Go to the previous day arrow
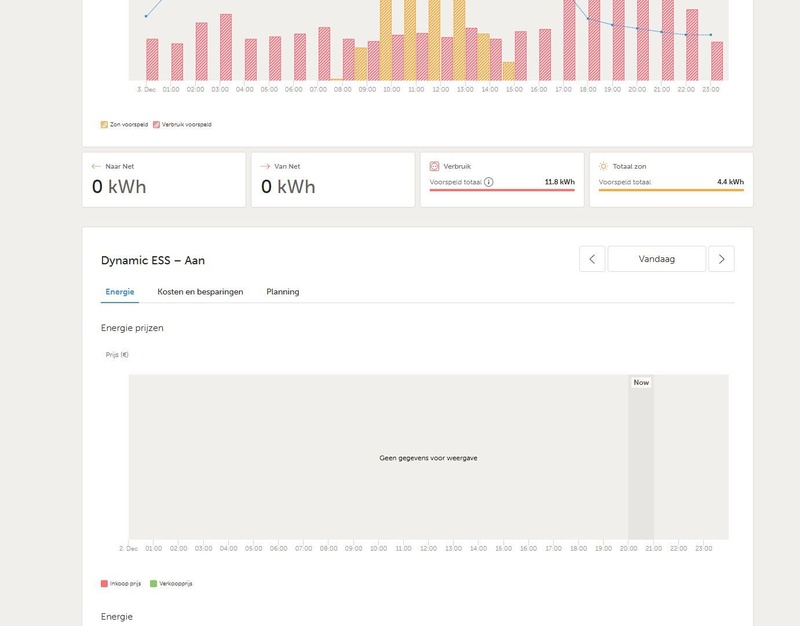Screen dimensions: 800x626 [x=592, y=259]
